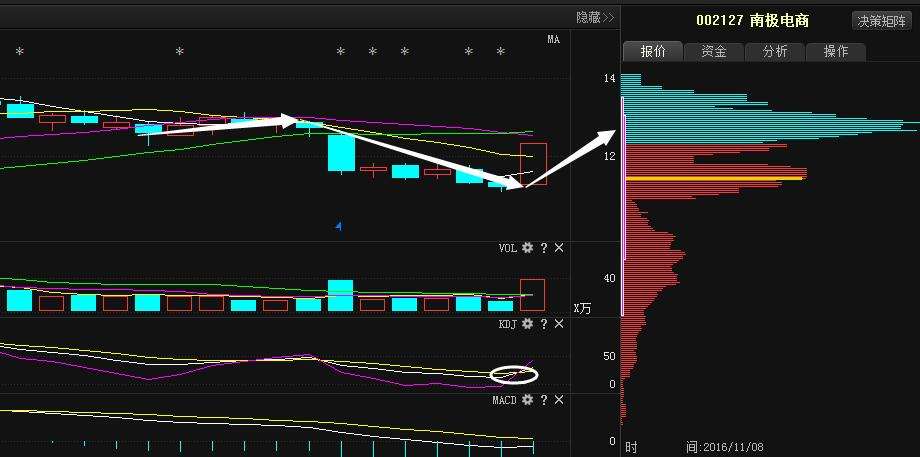Image resolution: width=920 pixels, height=457 pixels.
Task: Close the VOL indicator panel
Action: click(559, 248)
